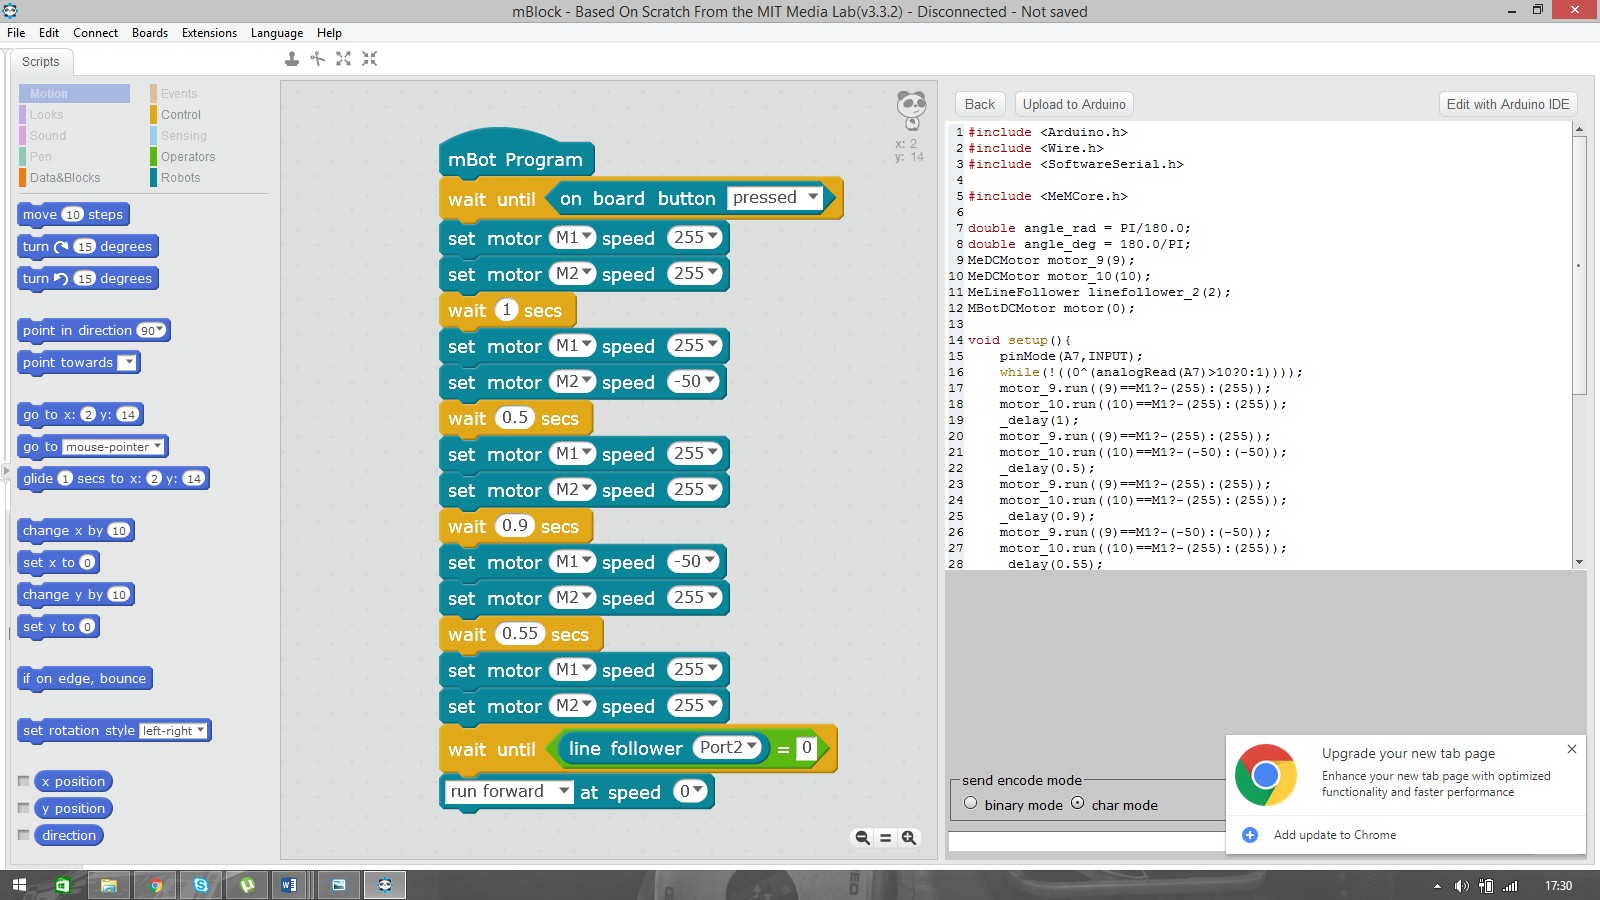Screen dimensions: 1600x900
Task: Click the Chrome logo in notification
Action: click(x=1266, y=775)
